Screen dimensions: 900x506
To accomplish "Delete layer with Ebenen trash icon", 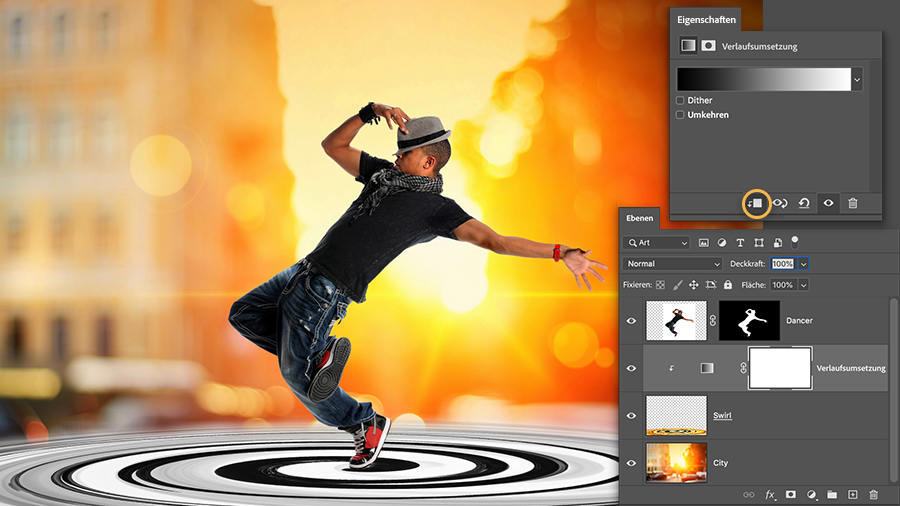I will click(x=874, y=495).
